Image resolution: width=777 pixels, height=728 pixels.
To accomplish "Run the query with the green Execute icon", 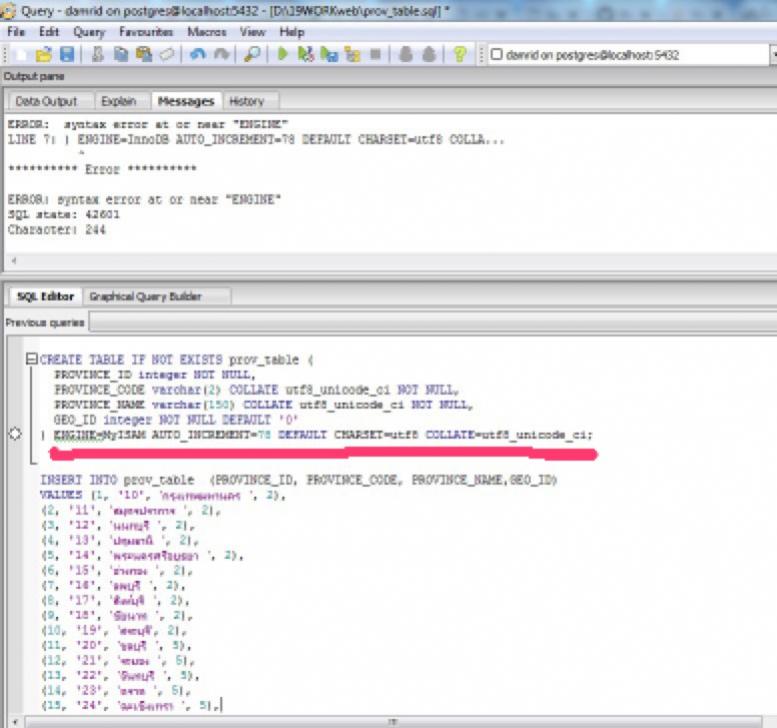I will coord(283,55).
